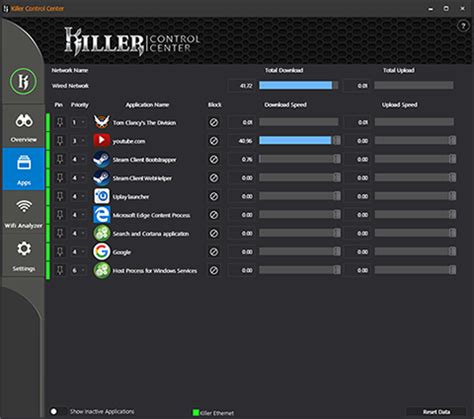This screenshot has height=419, width=474.
Task: Open Uplay launcher priority dropdown
Action: pyautogui.click(x=79, y=196)
